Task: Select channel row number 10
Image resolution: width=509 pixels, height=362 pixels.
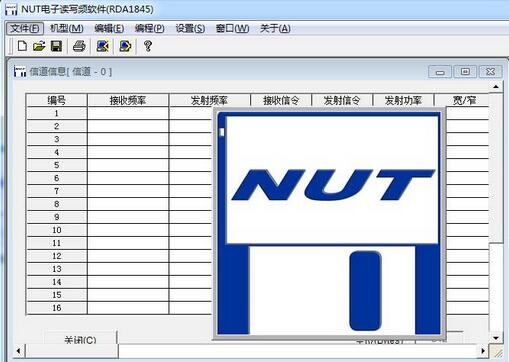Action: [56, 230]
